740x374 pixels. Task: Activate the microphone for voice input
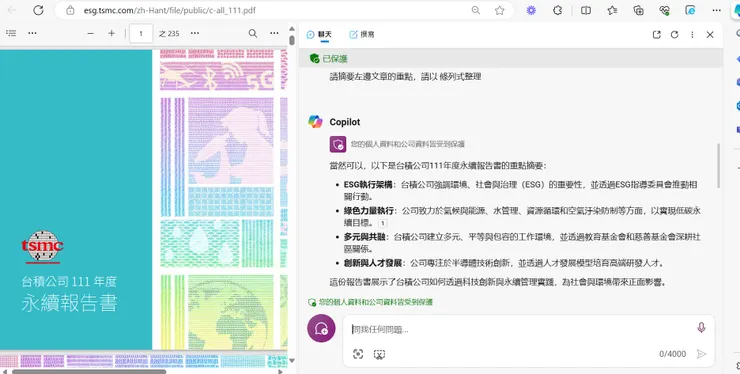click(x=701, y=327)
